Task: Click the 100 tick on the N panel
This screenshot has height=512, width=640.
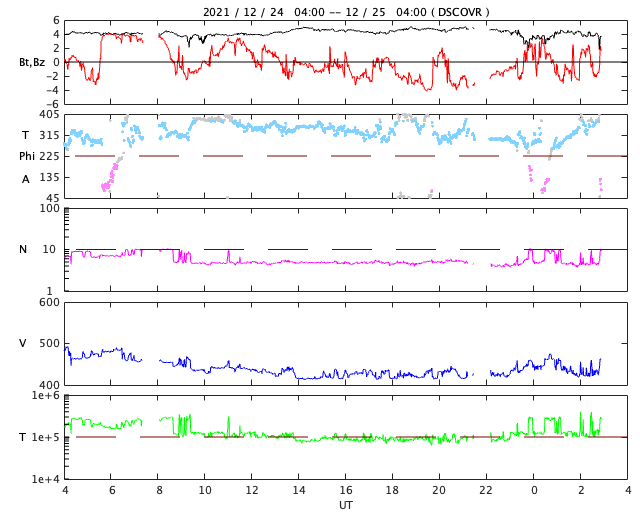Action: [50, 208]
